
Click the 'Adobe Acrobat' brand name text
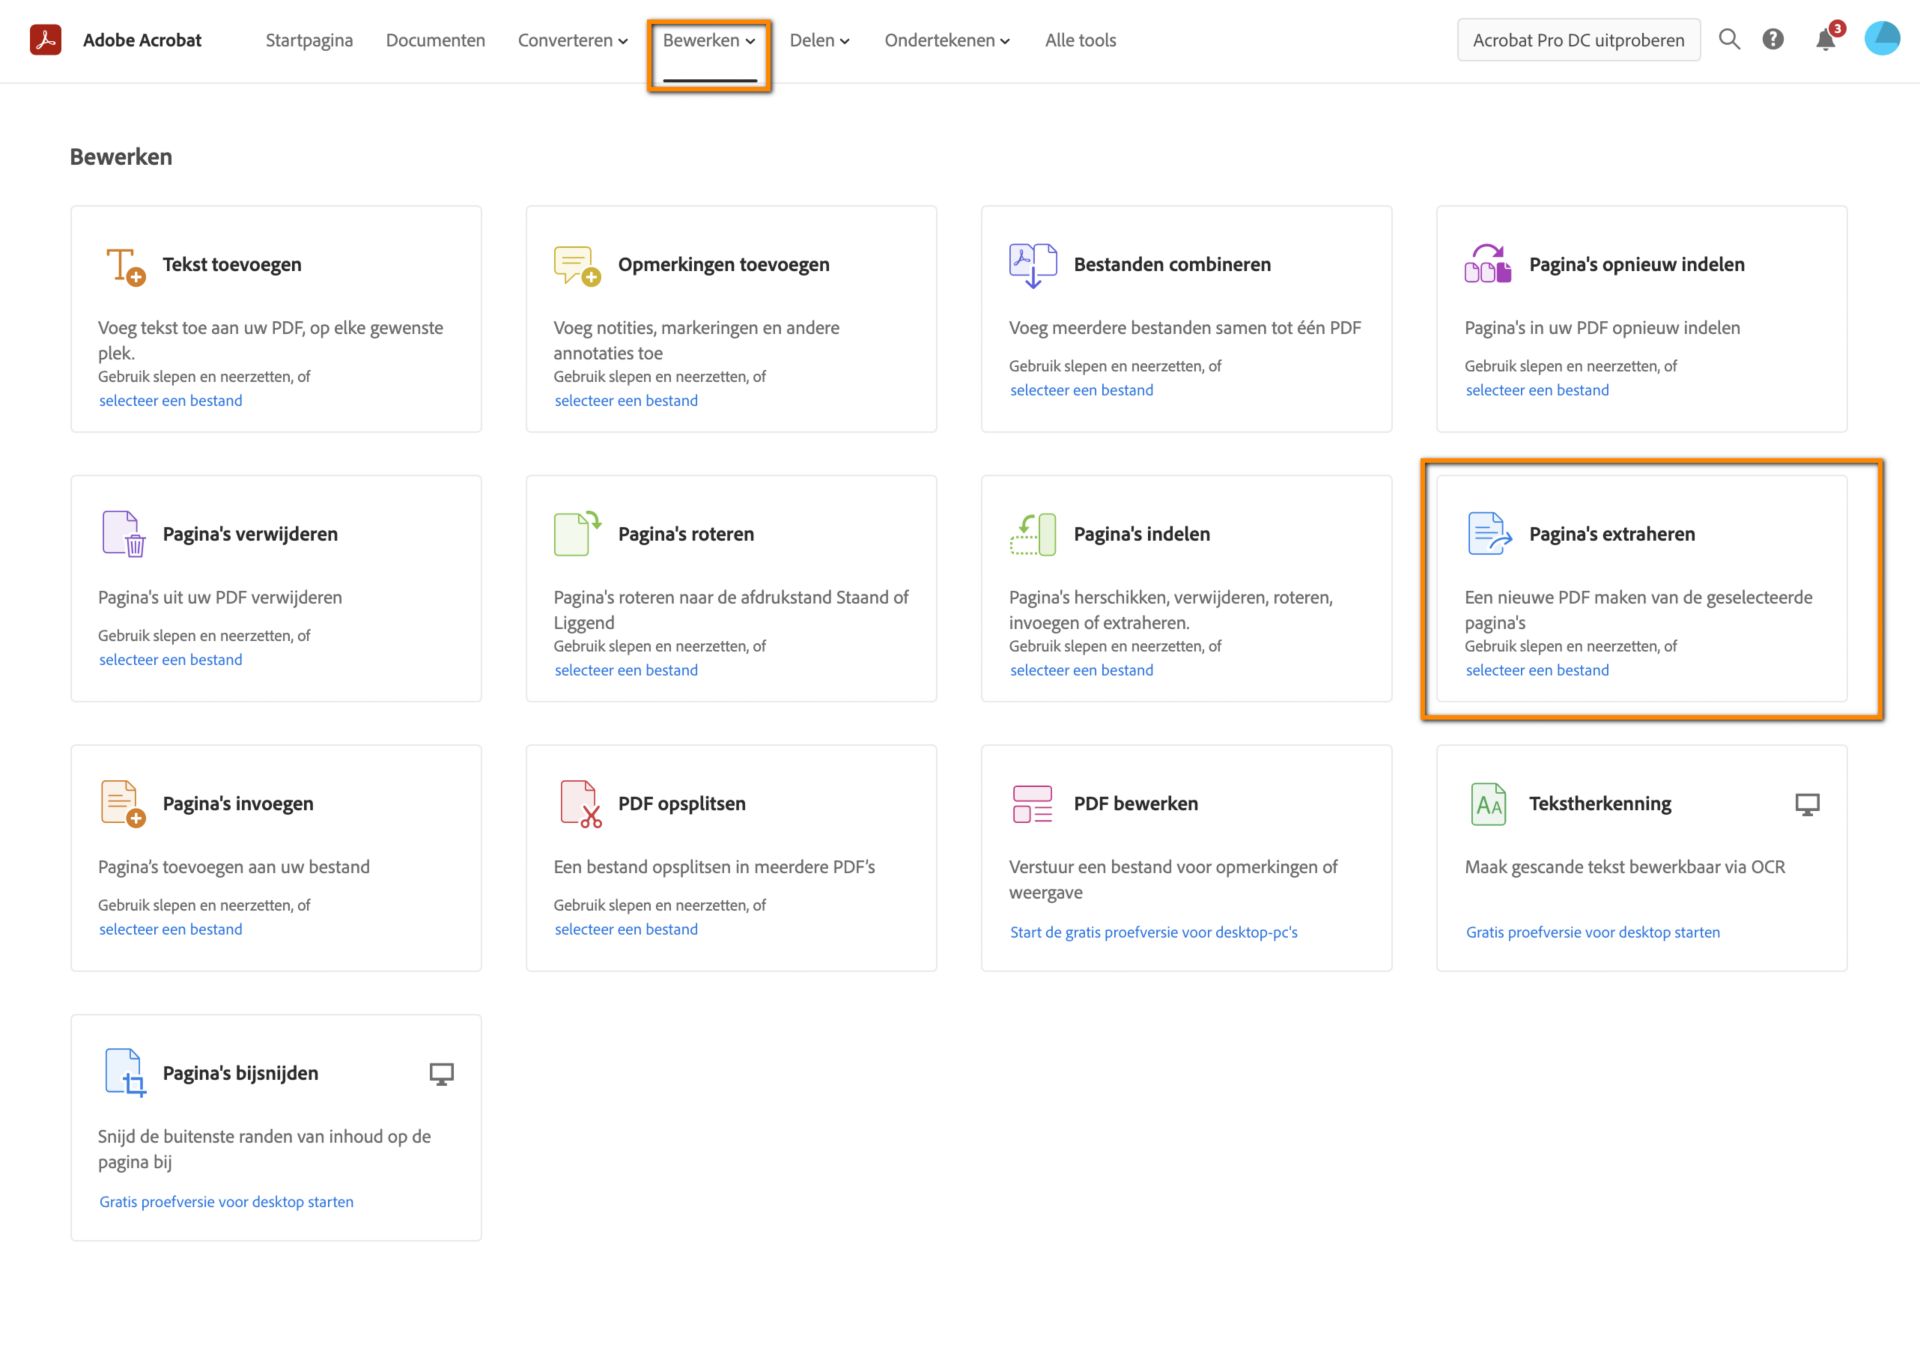(142, 40)
